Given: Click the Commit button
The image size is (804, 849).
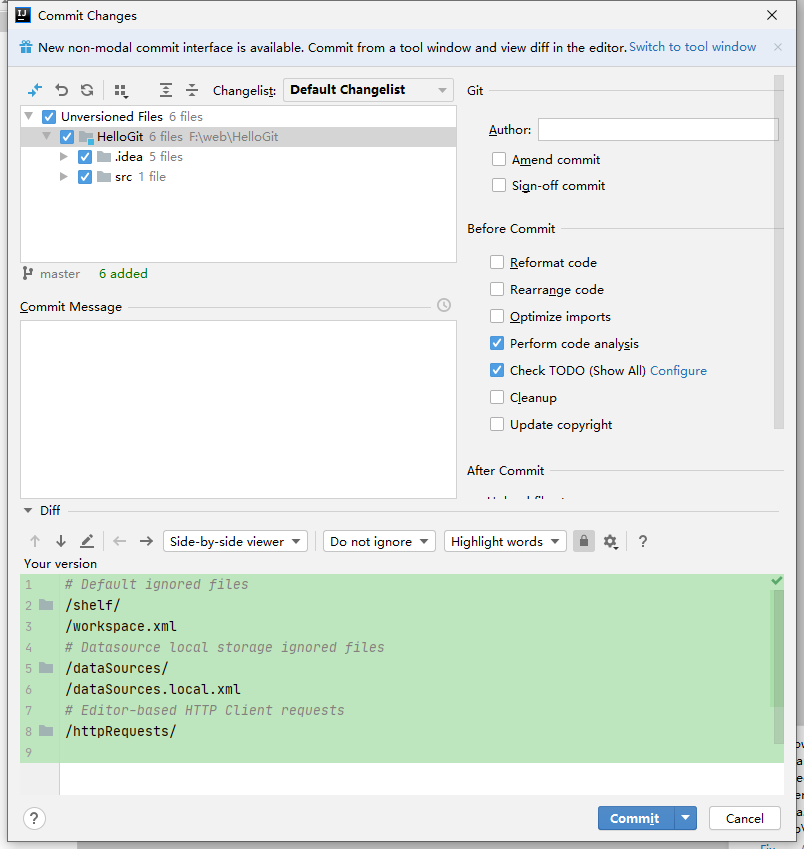Looking at the screenshot, I should tap(636, 818).
